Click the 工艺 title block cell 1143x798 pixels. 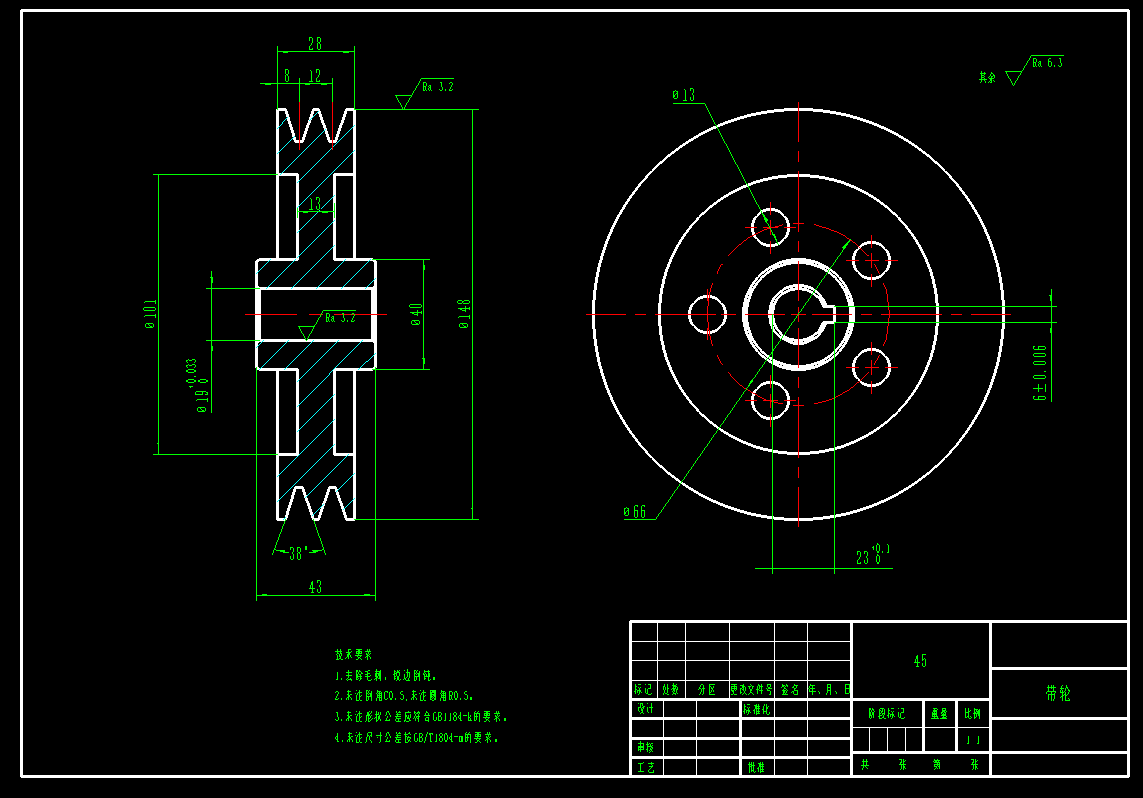coord(646,767)
